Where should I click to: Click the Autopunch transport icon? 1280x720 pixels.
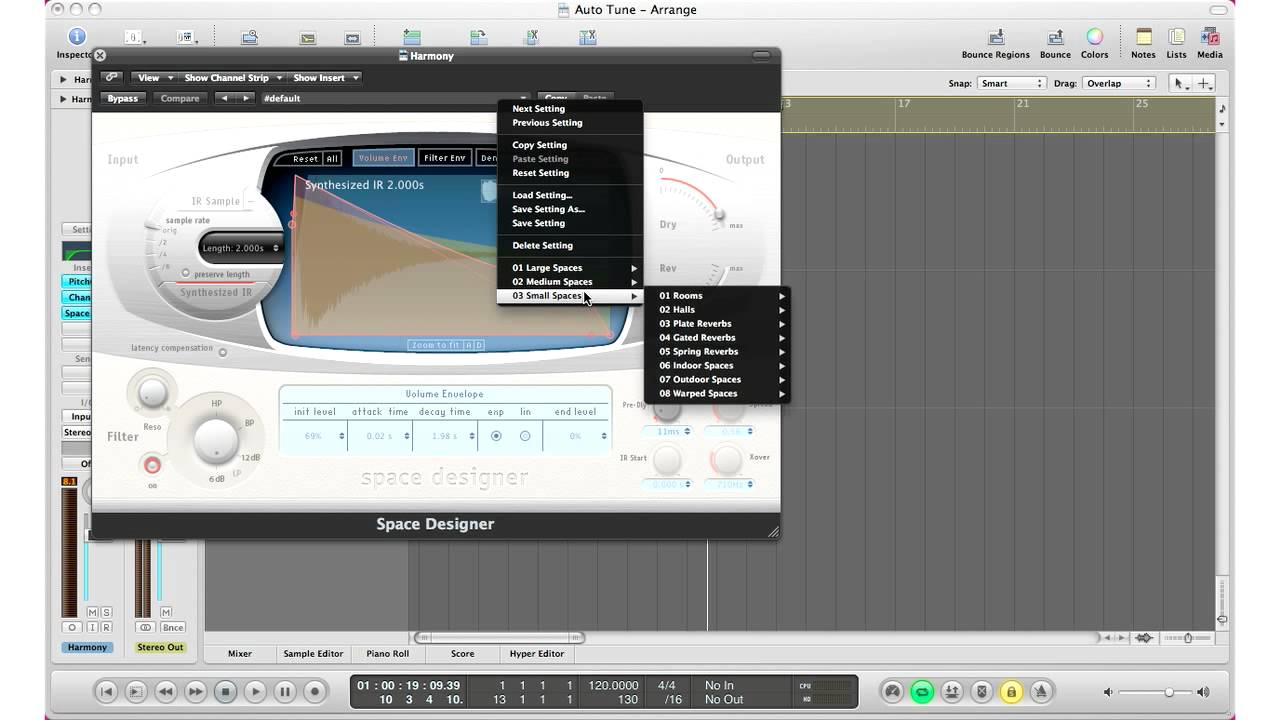(x=952, y=691)
